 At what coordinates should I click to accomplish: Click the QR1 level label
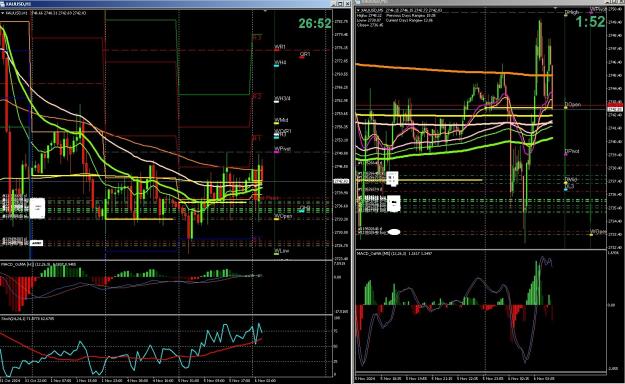305,54
